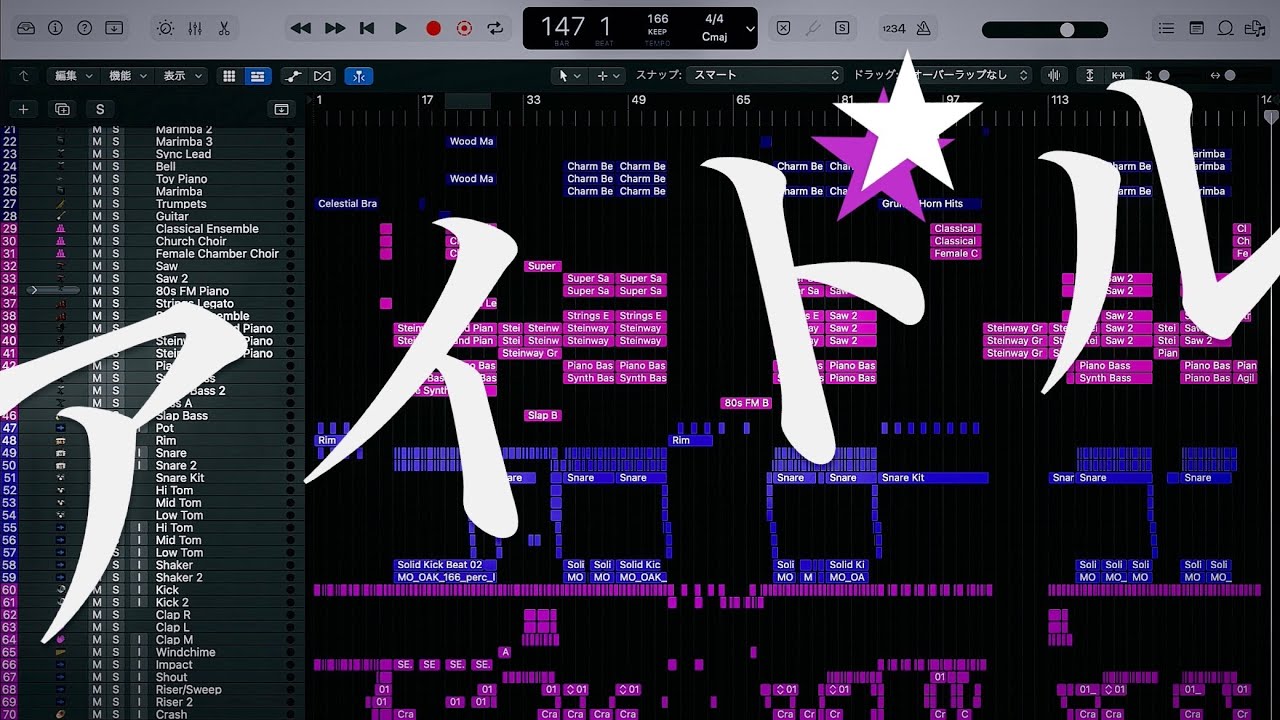This screenshot has width=1280, height=720.
Task: Click the waveform zoom icon
Action: click(x=1054, y=76)
